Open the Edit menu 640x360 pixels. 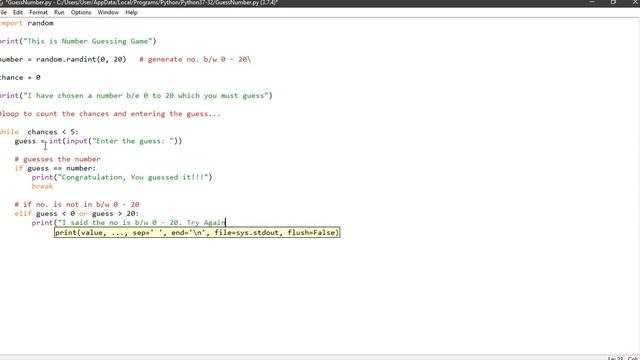coord(18,12)
